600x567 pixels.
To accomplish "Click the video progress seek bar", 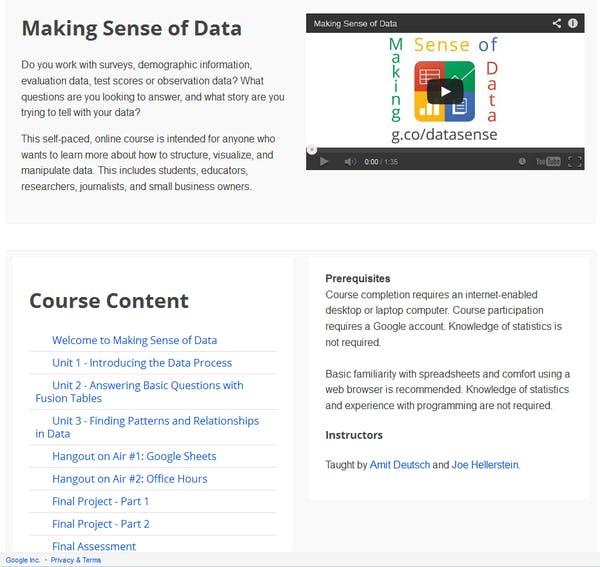I will 445,150.
